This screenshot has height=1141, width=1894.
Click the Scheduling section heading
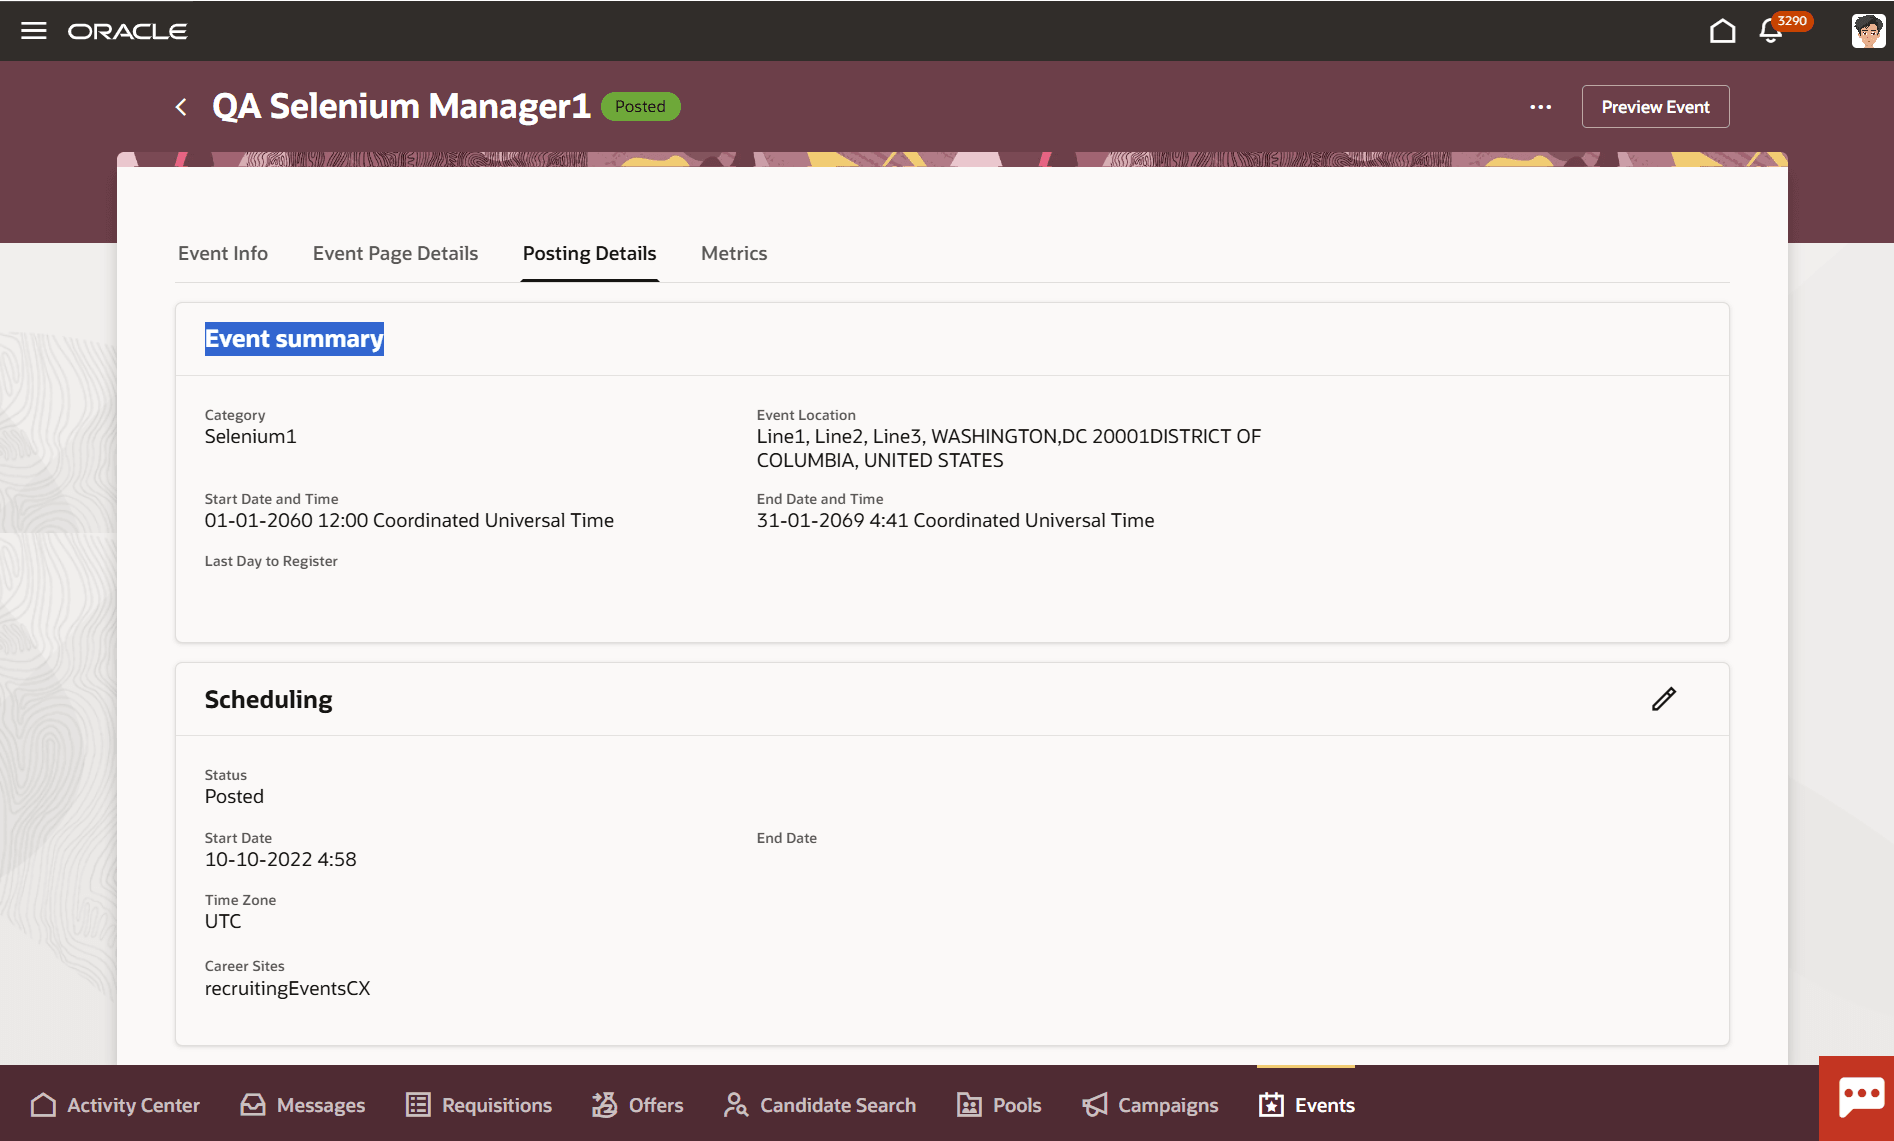(268, 700)
